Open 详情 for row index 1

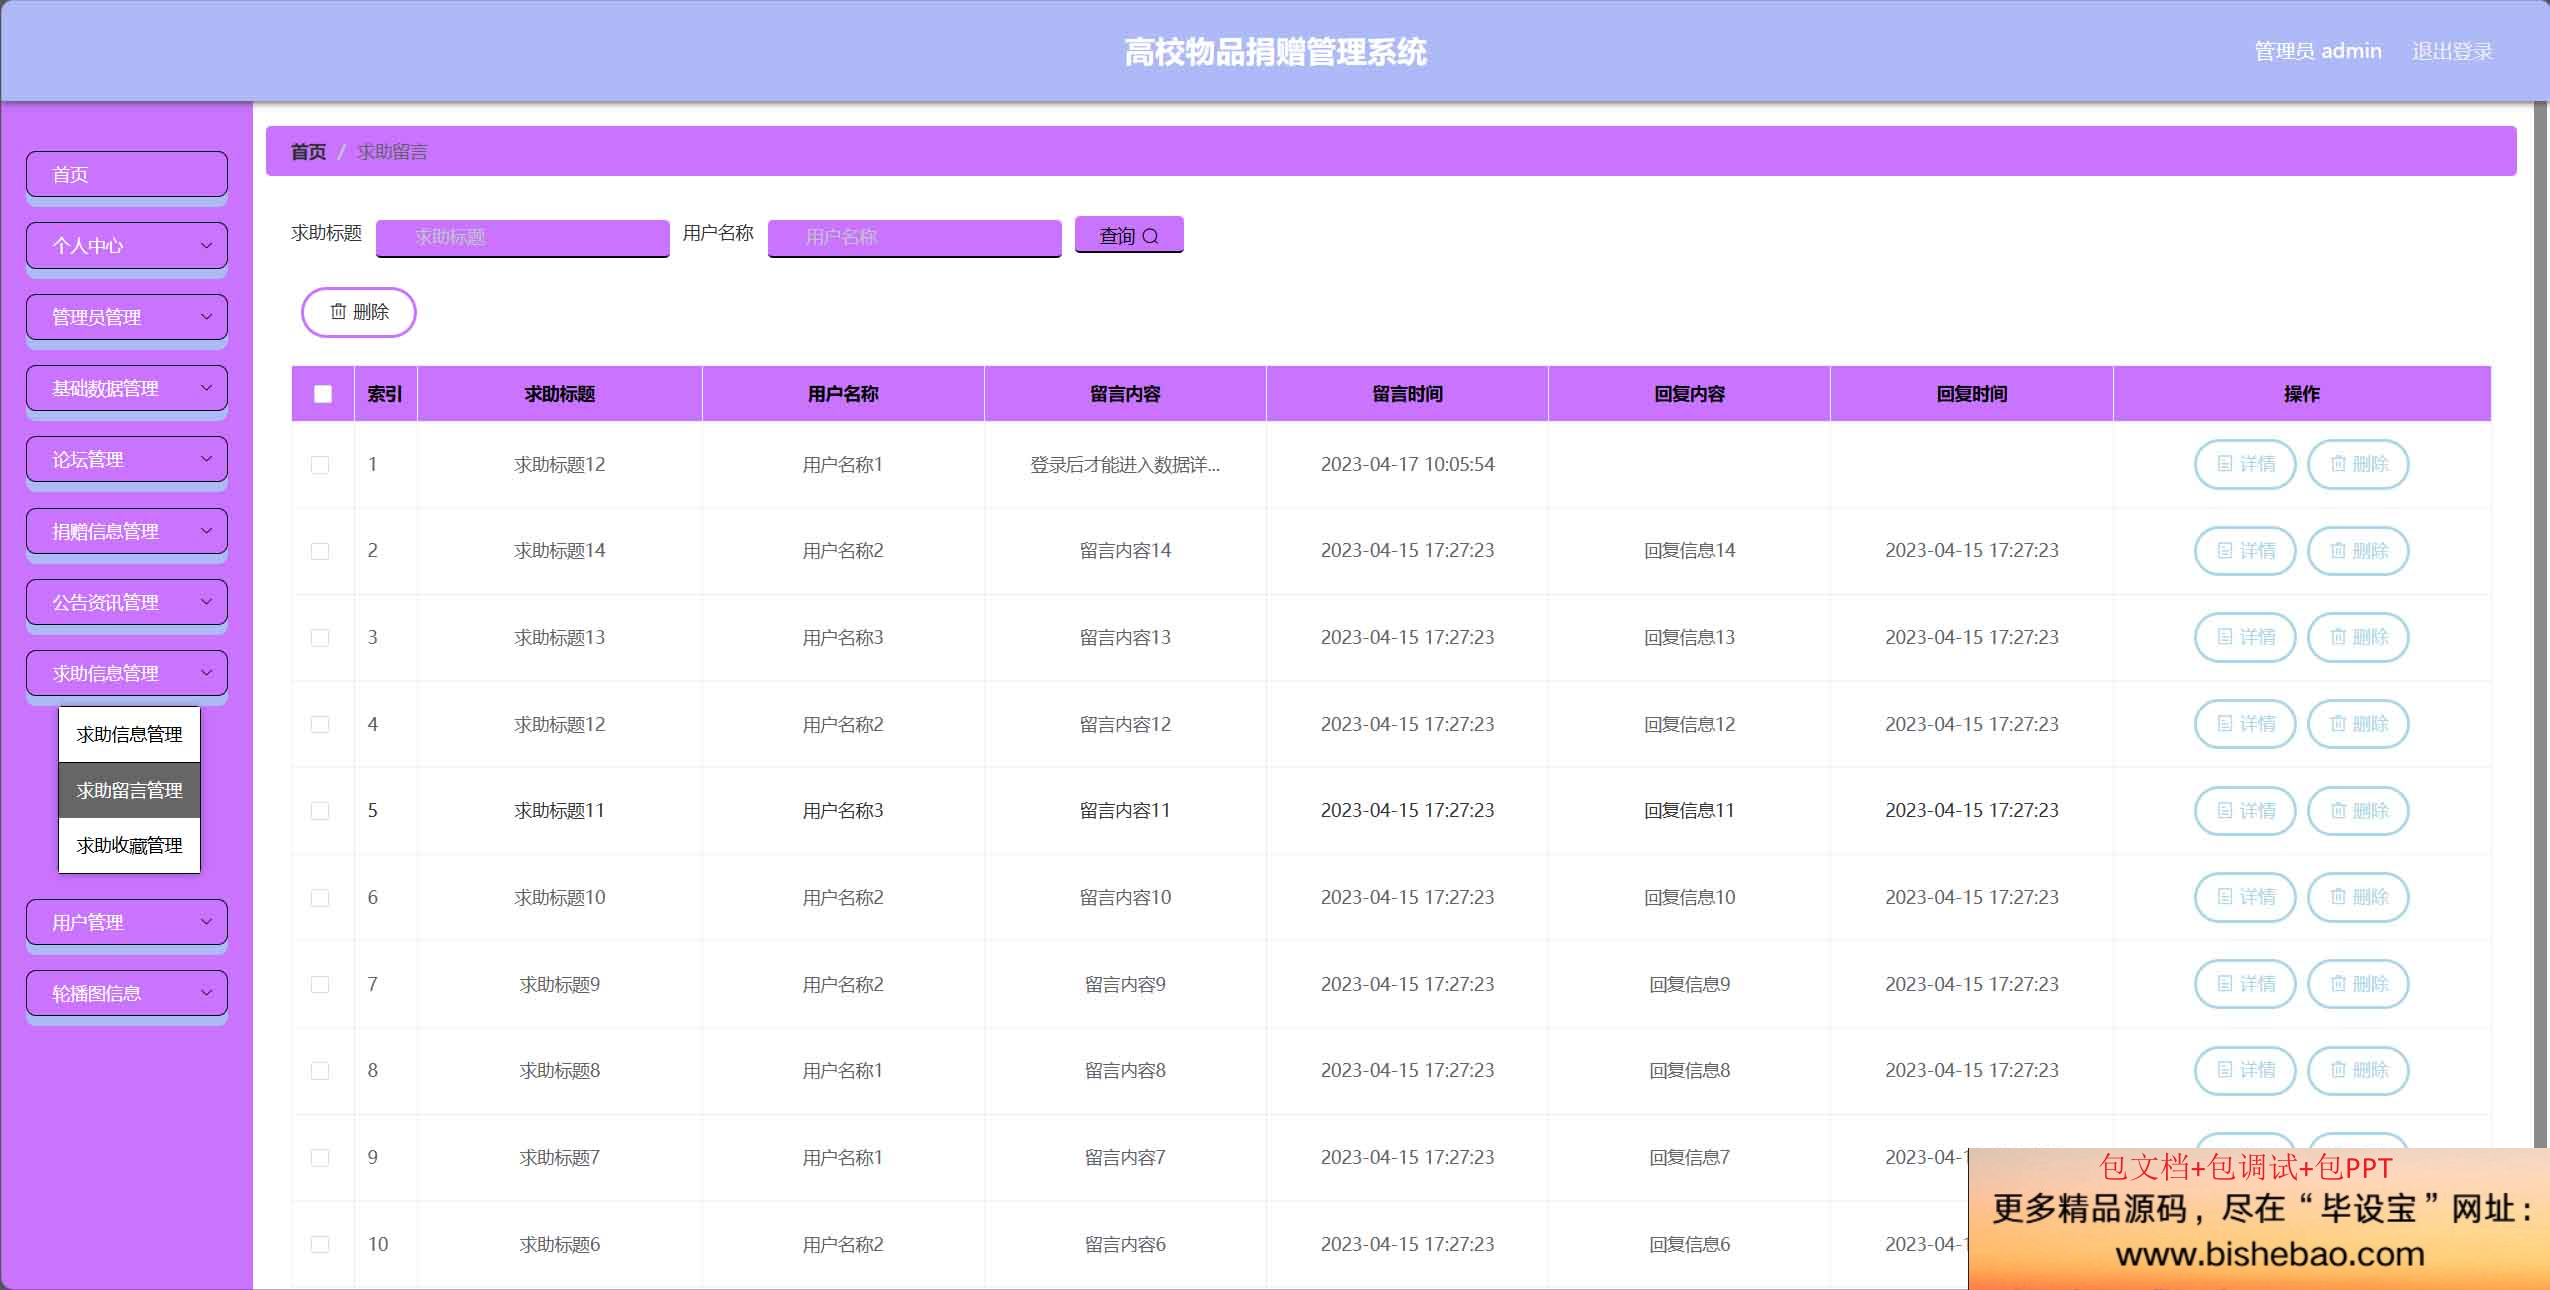(2245, 464)
